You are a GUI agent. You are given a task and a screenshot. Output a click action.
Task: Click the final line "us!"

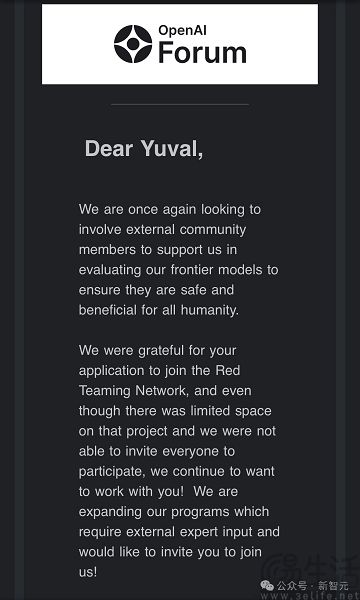pos(88,572)
